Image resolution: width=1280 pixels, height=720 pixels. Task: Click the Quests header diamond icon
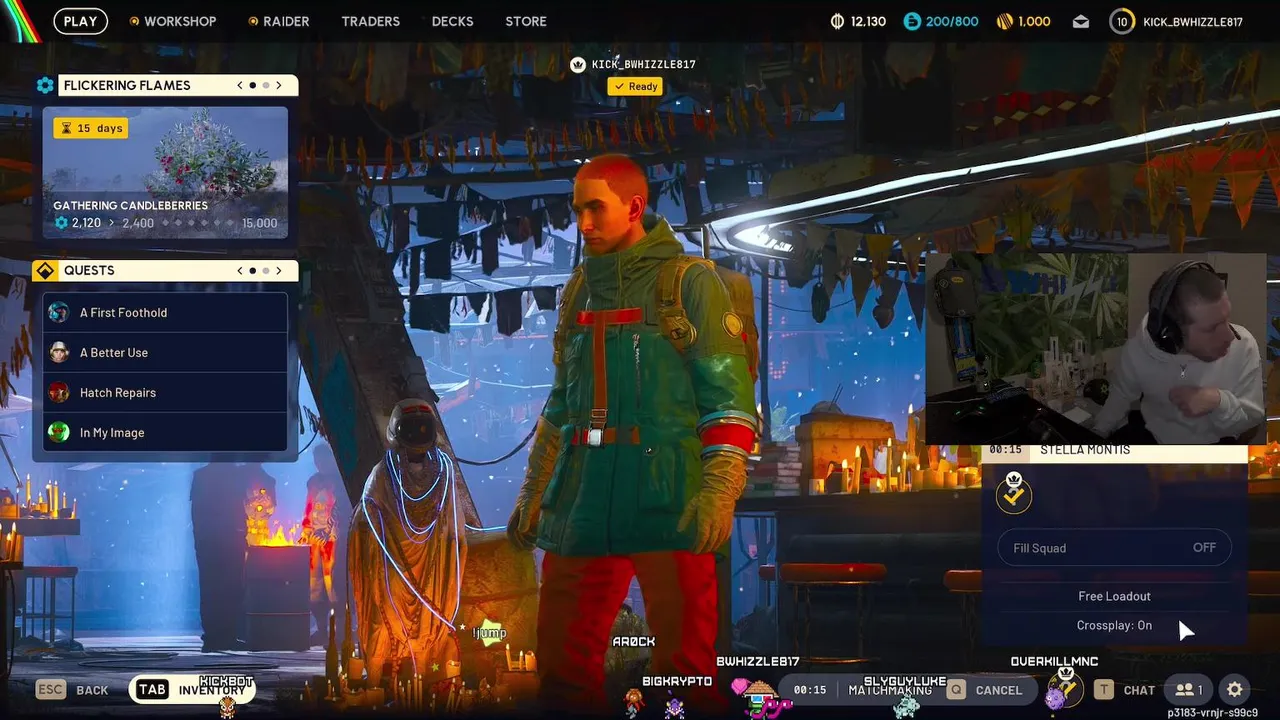[x=45, y=270]
